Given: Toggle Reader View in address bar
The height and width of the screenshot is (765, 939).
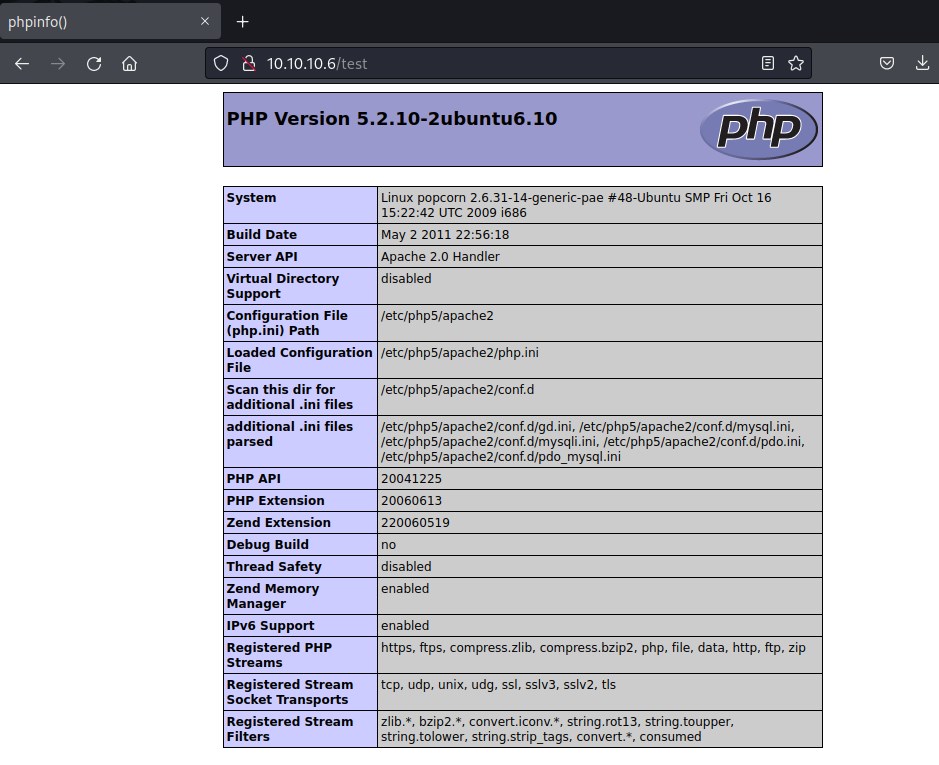Looking at the screenshot, I should click(767, 64).
